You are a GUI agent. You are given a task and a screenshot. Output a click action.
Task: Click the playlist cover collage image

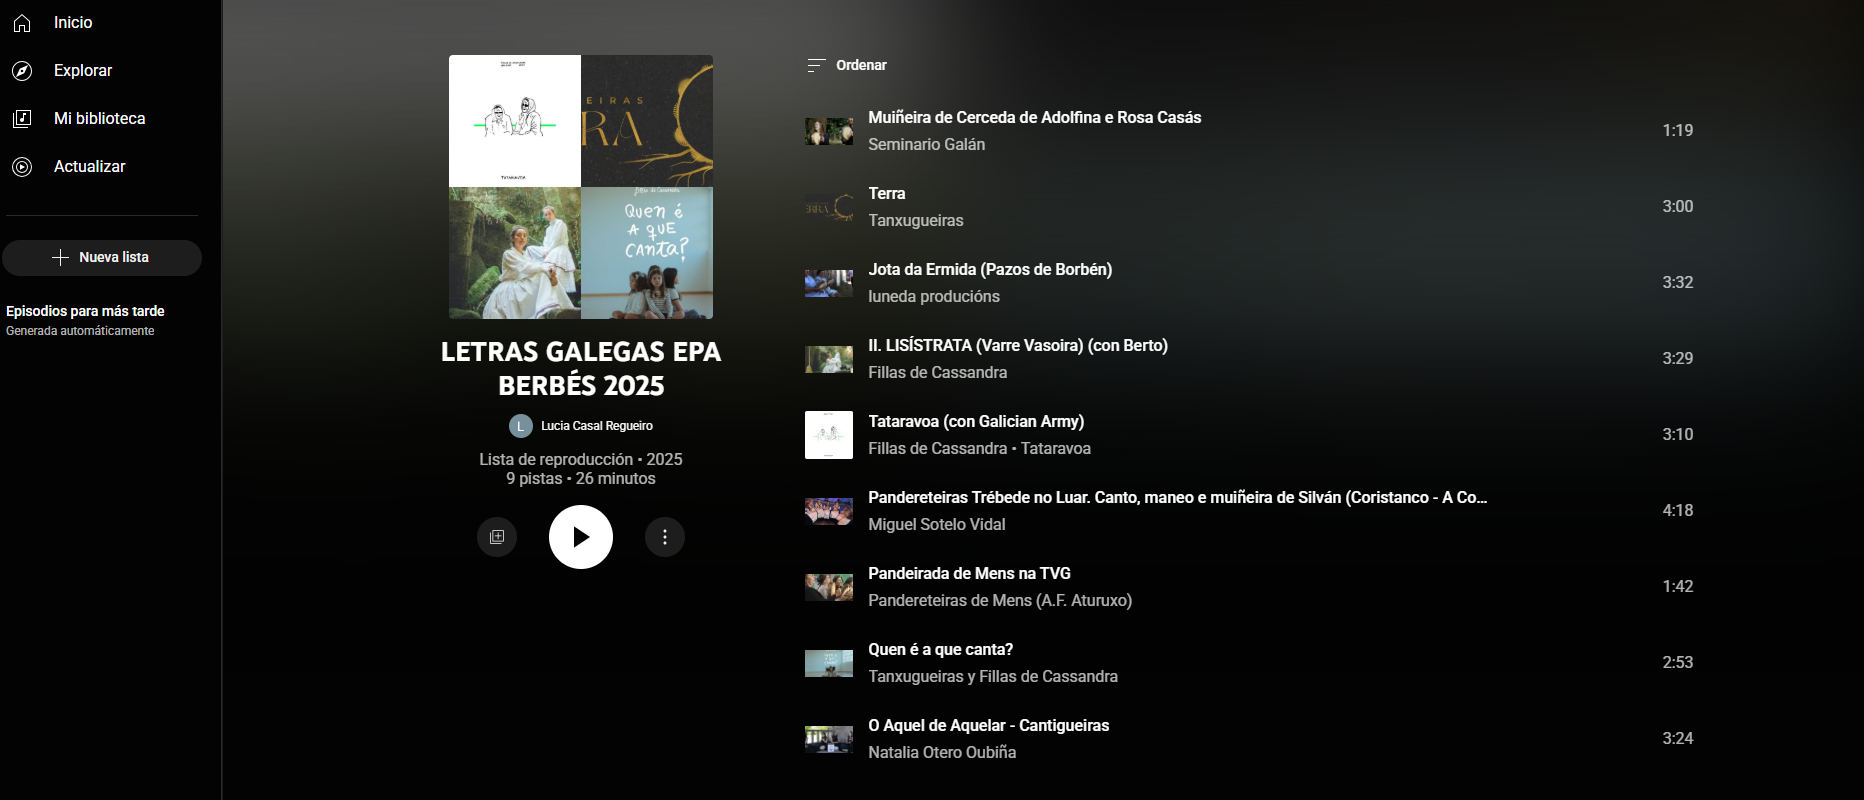point(581,187)
